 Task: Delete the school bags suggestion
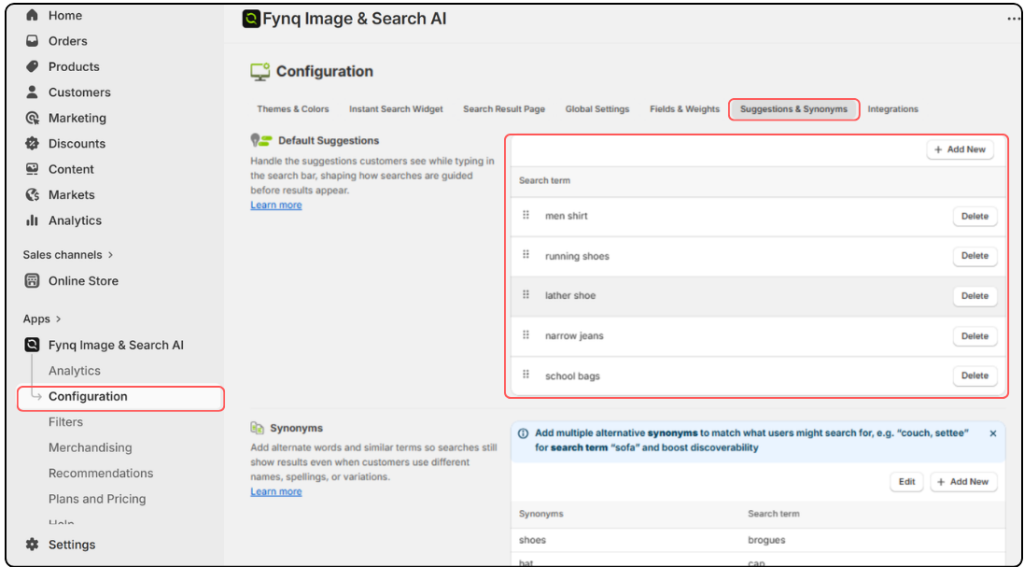tap(975, 376)
